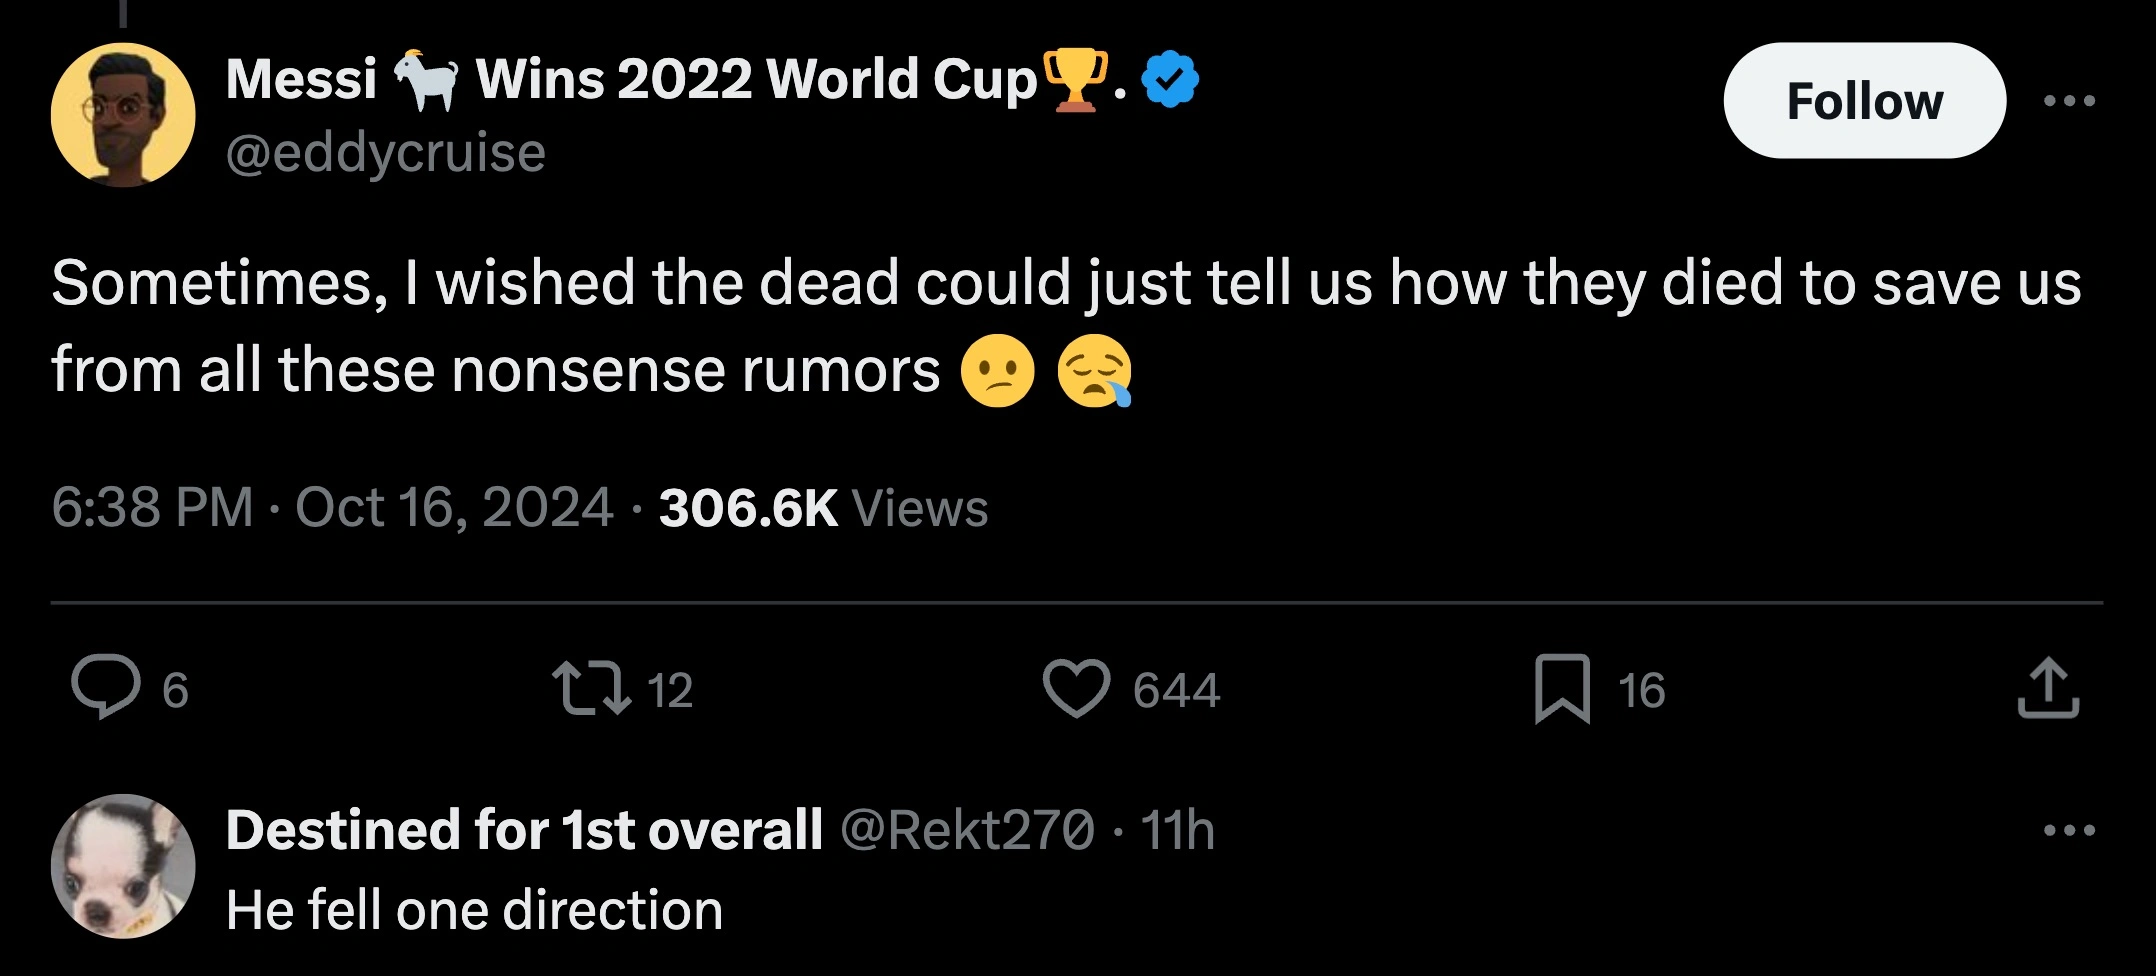Click the @Rekt270 handle
Viewport: 2156px width, 976px height.
click(x=967, y=830)
